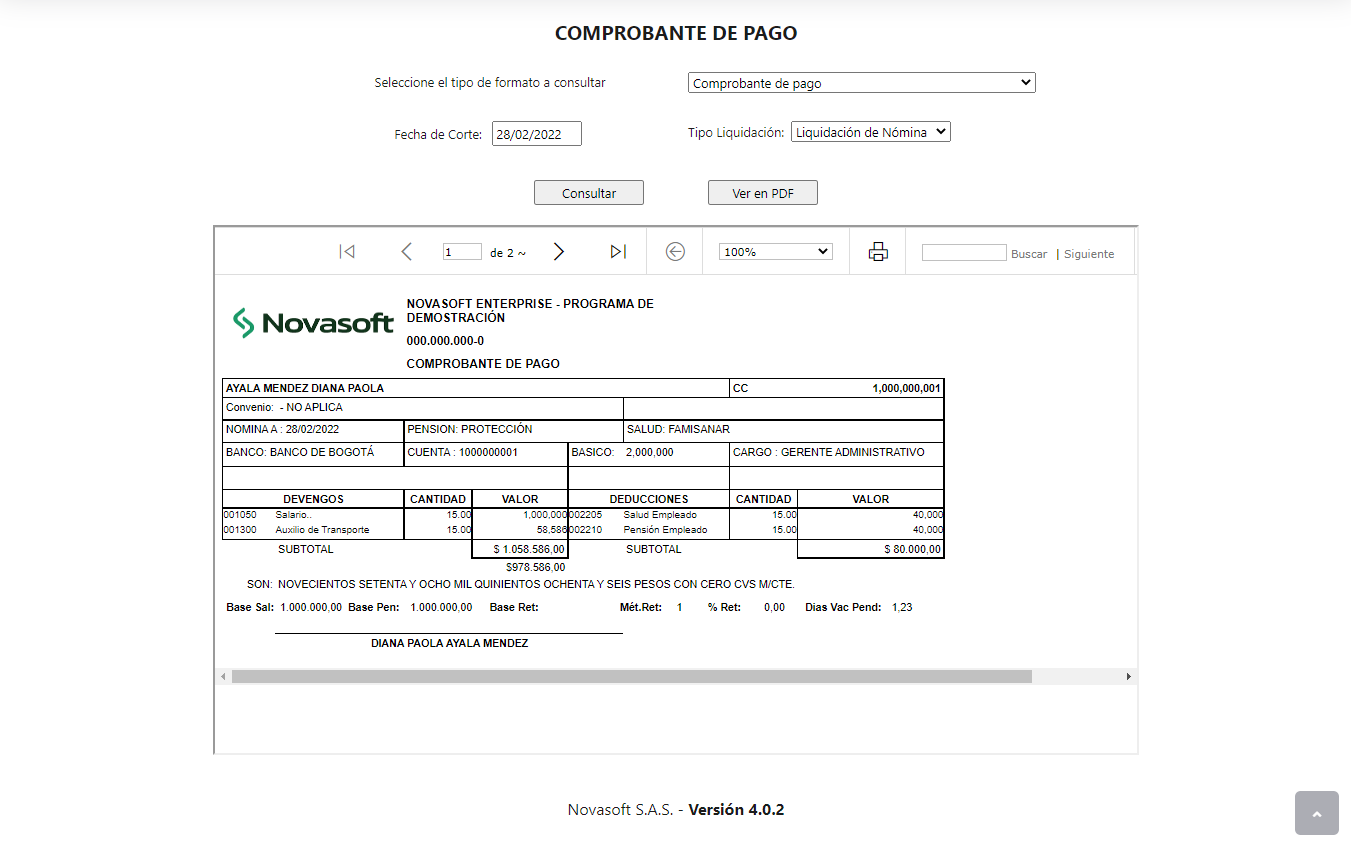Go to the previous report page
The width and height of the screenshot is (1351, 848).
406,251
